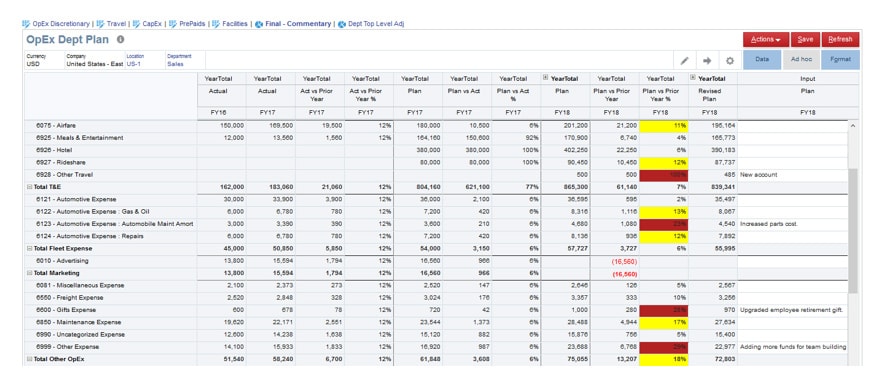Click the scroll up arrow
This screenshot has height=383, width=880.
coord(853,126)
